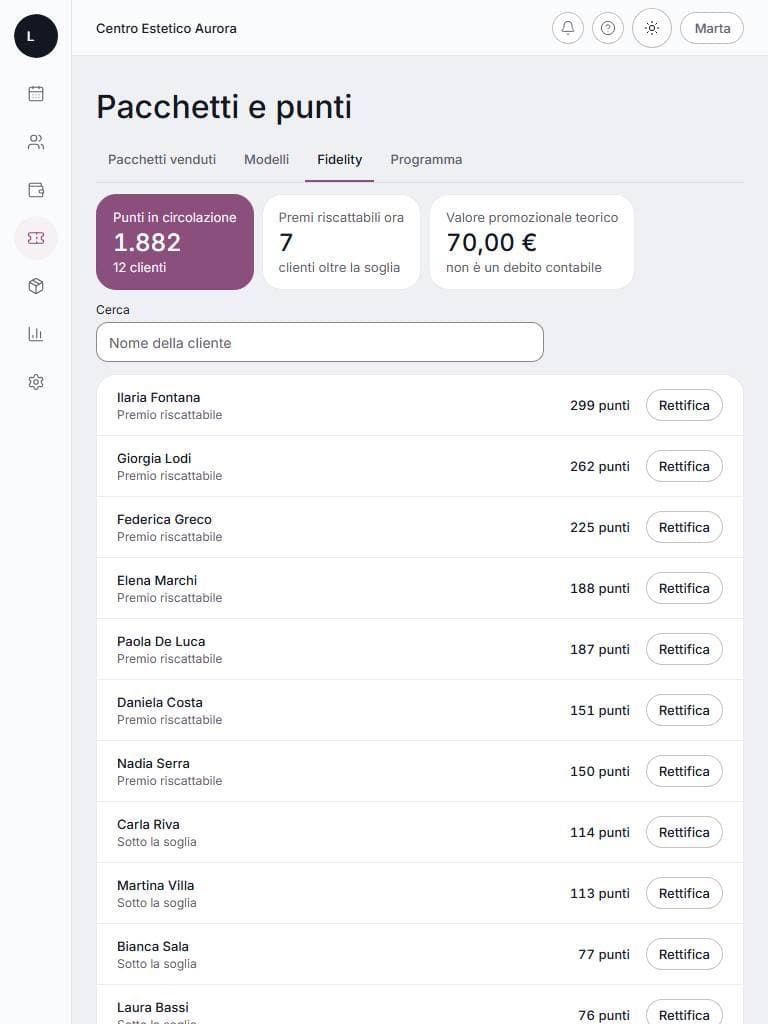Toggle the light theme sun icon
This screenshot has height=1024, width=768.
coord(652,28)
